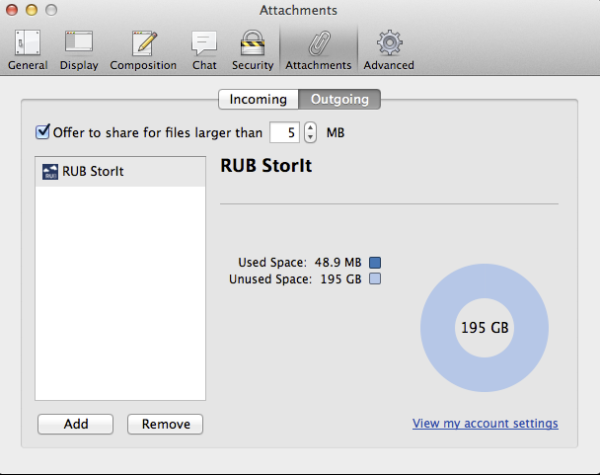
Task: Click the file size MB input field
Action: [x=284, y=132]
